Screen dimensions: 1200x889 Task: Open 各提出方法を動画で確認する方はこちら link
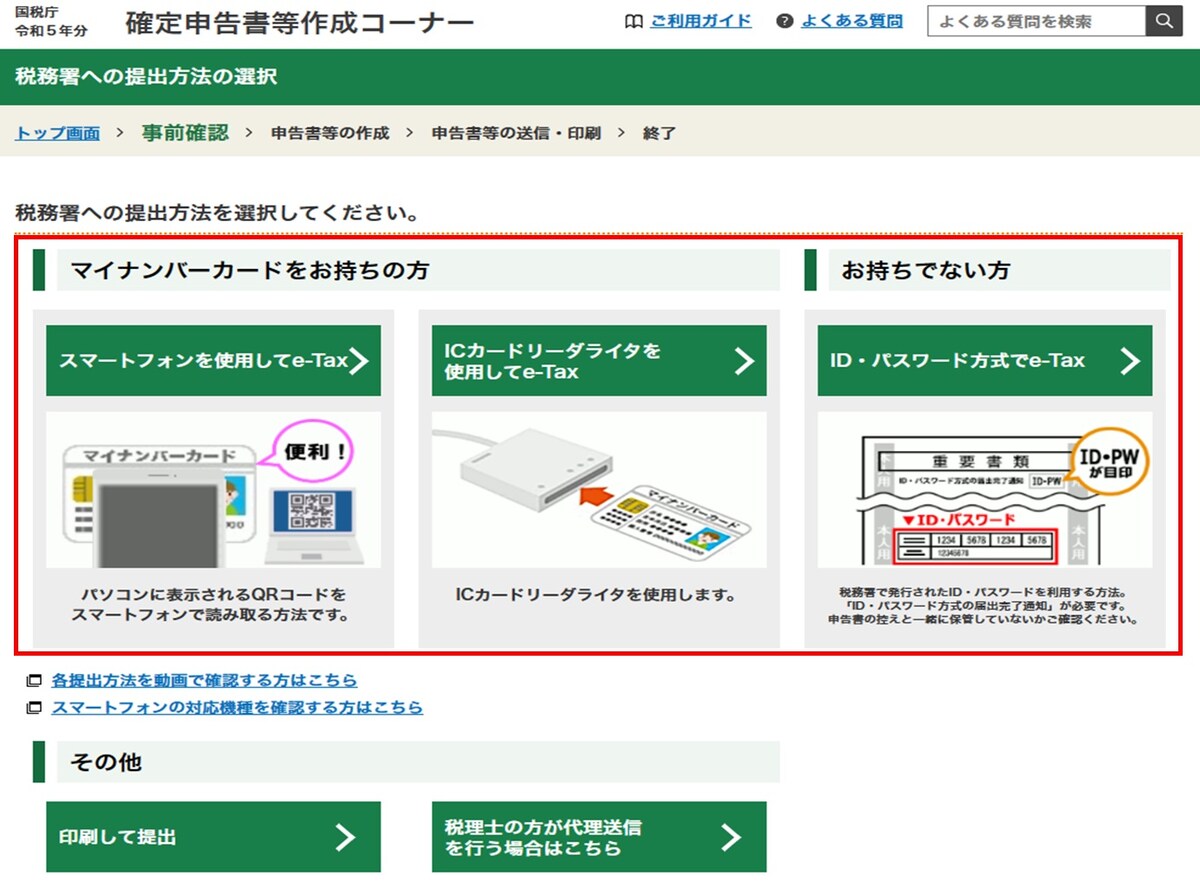tap(204, 681)
